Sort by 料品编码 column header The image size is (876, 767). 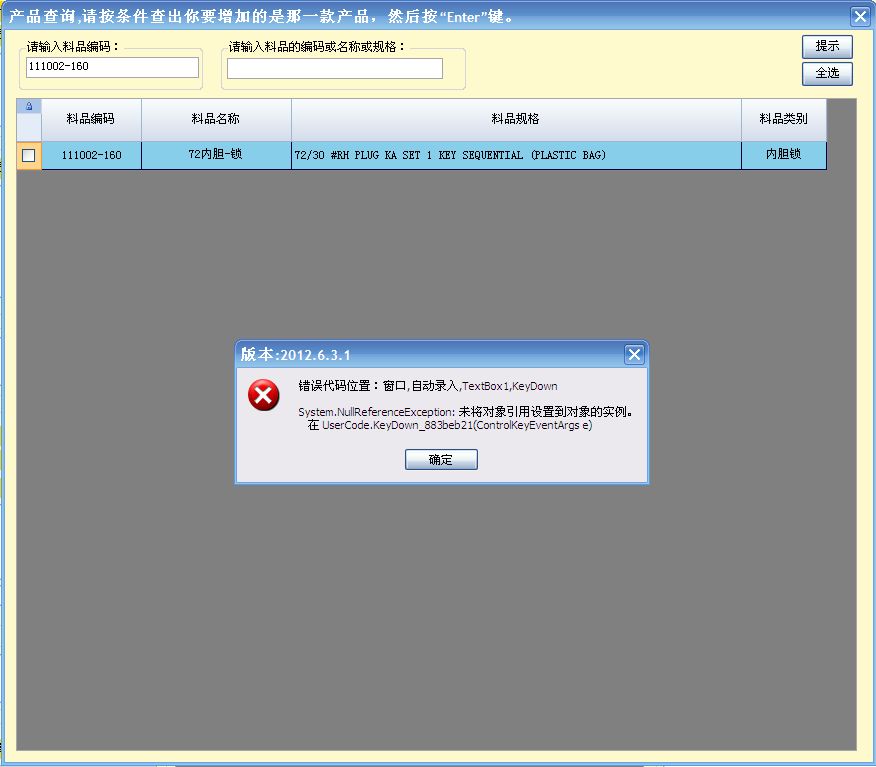pyautogui.click(x=91, y=119)
